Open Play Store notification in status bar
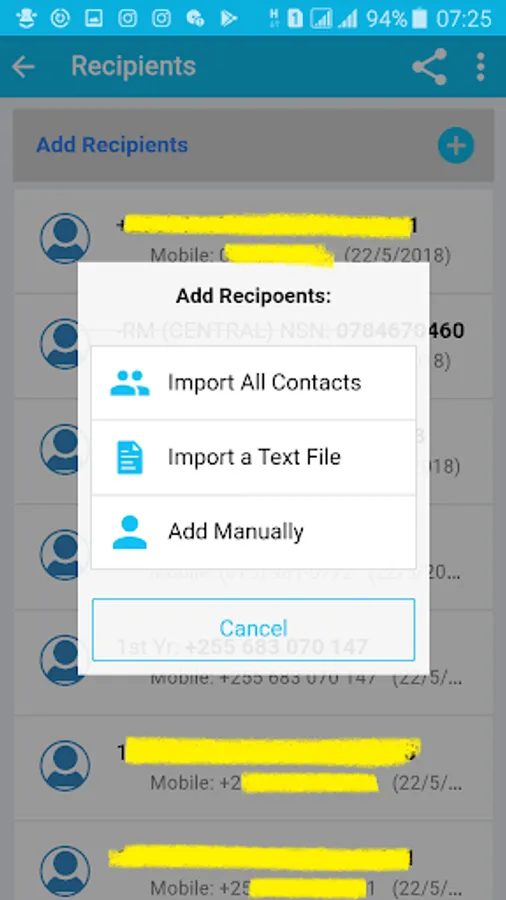Viewport: 506px width, 900px height. pyautogui.click(x=229, y=18)
